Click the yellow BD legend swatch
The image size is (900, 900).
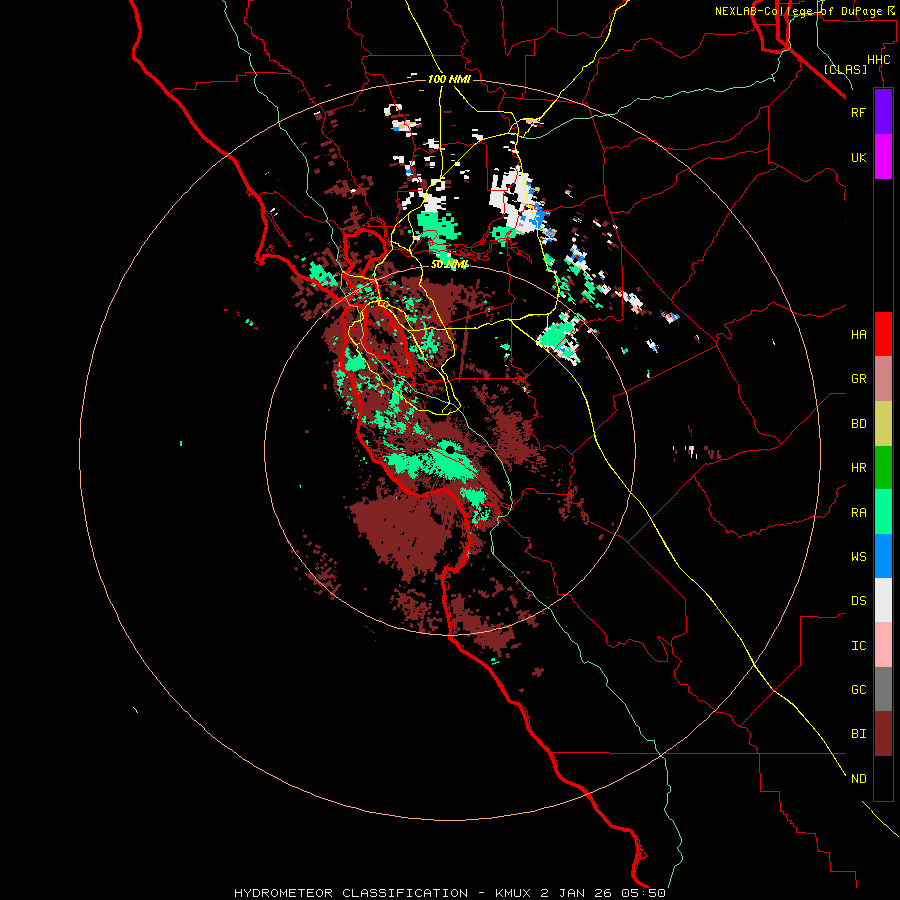[883, 424]
